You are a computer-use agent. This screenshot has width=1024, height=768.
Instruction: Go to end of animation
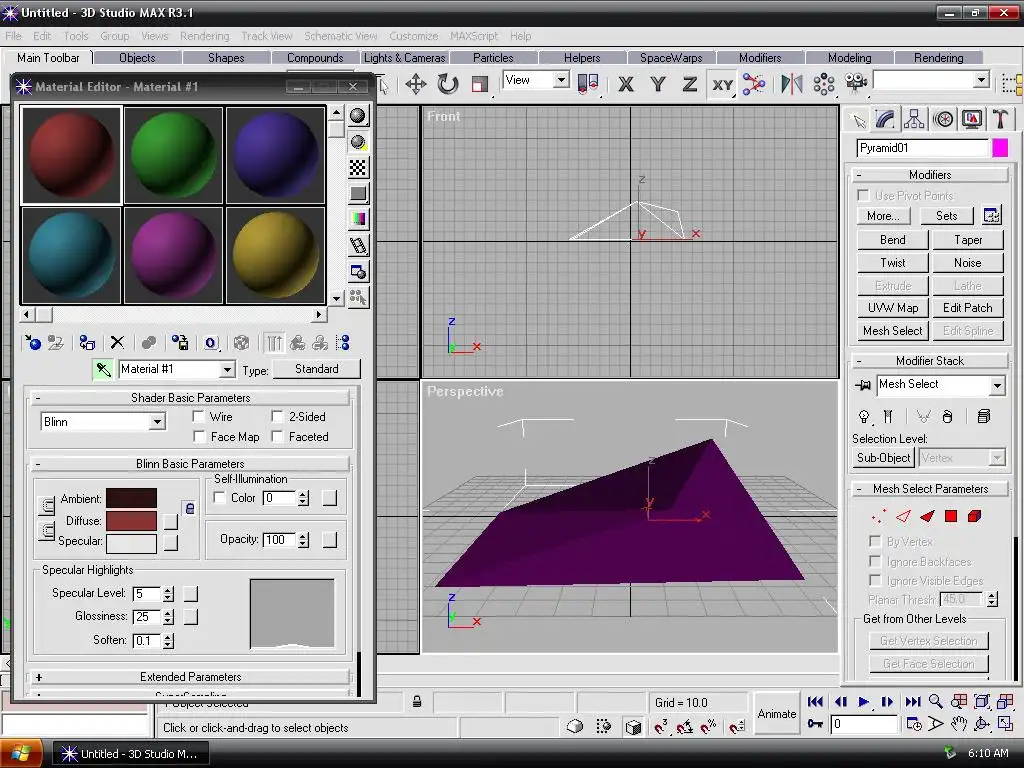(x=912, y=702)
